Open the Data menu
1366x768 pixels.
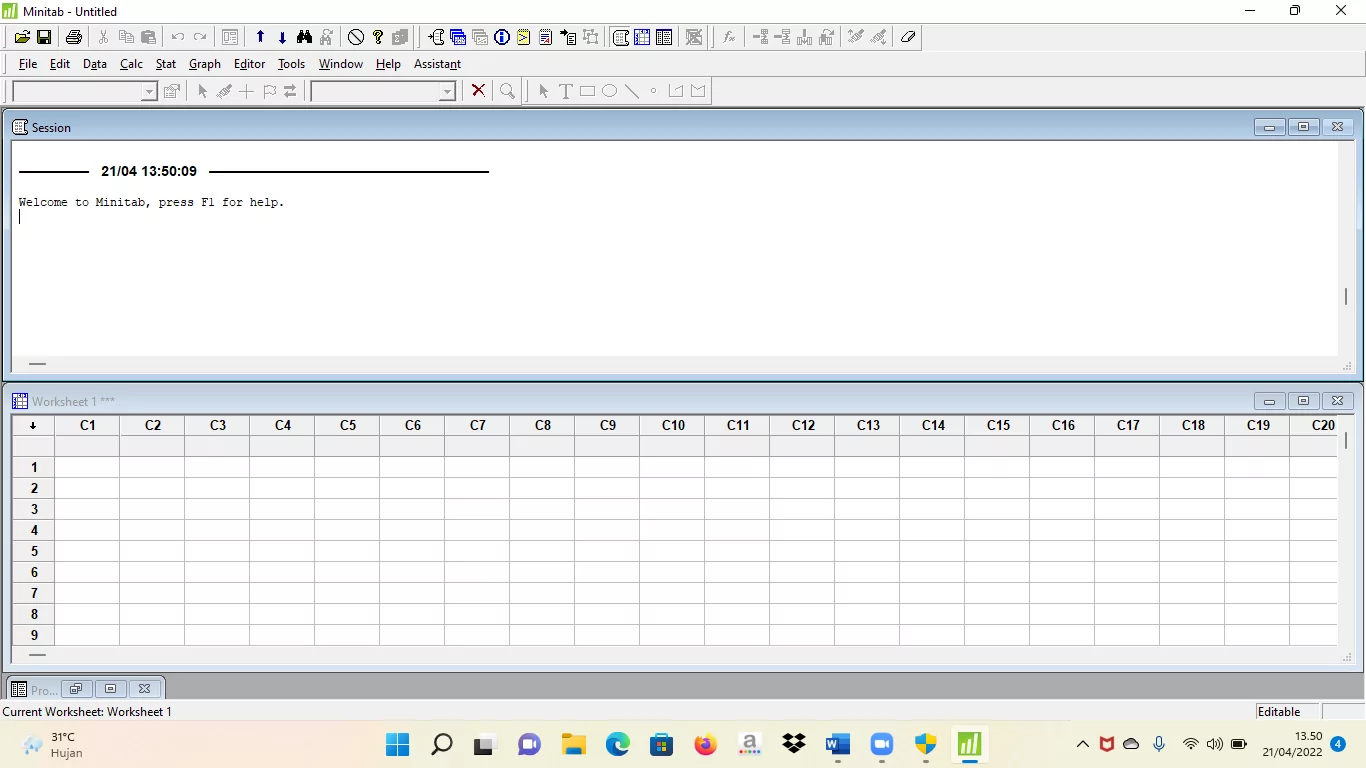pyautogui.click(x=95, y=64)
